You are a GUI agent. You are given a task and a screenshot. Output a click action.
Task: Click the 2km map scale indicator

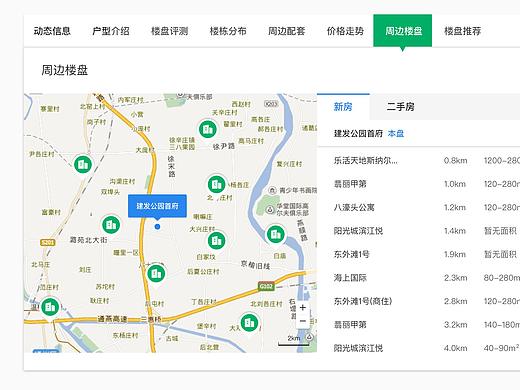click(294, 340)
